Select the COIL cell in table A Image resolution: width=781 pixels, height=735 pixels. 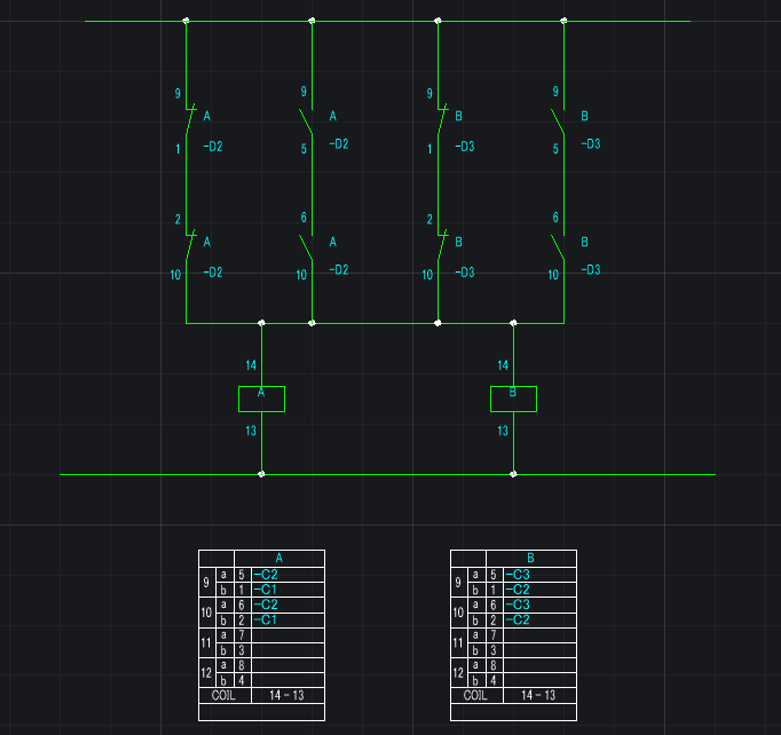pos(225,696)
